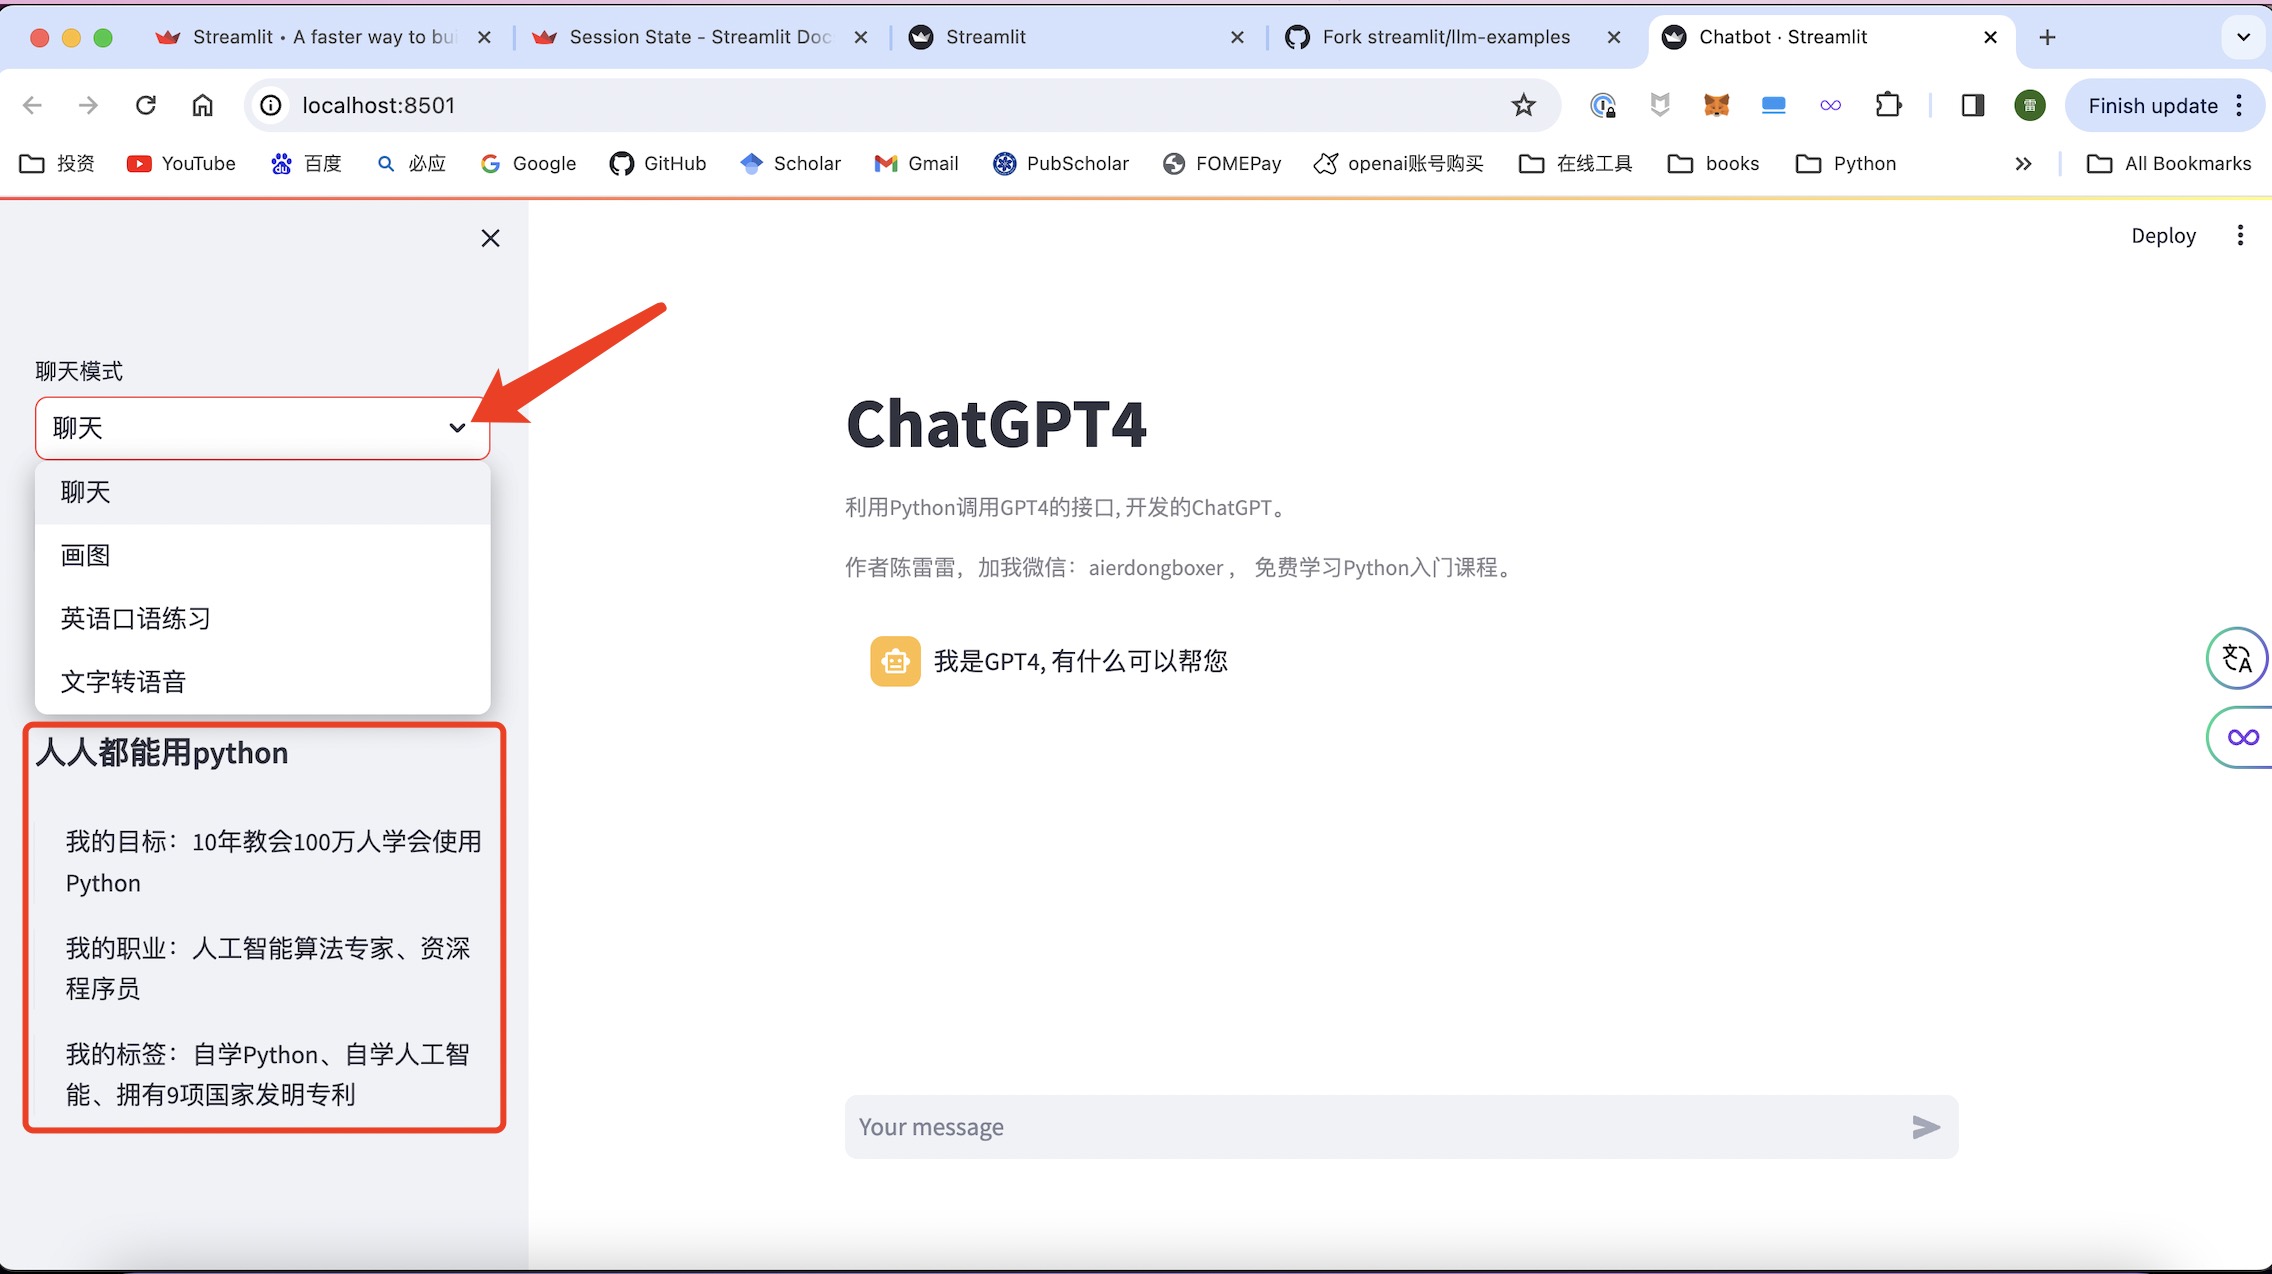This screenshot has width=2272, height=1274.
Task: Click purple infinity extension in toolbar
Action: [1830, 105]
